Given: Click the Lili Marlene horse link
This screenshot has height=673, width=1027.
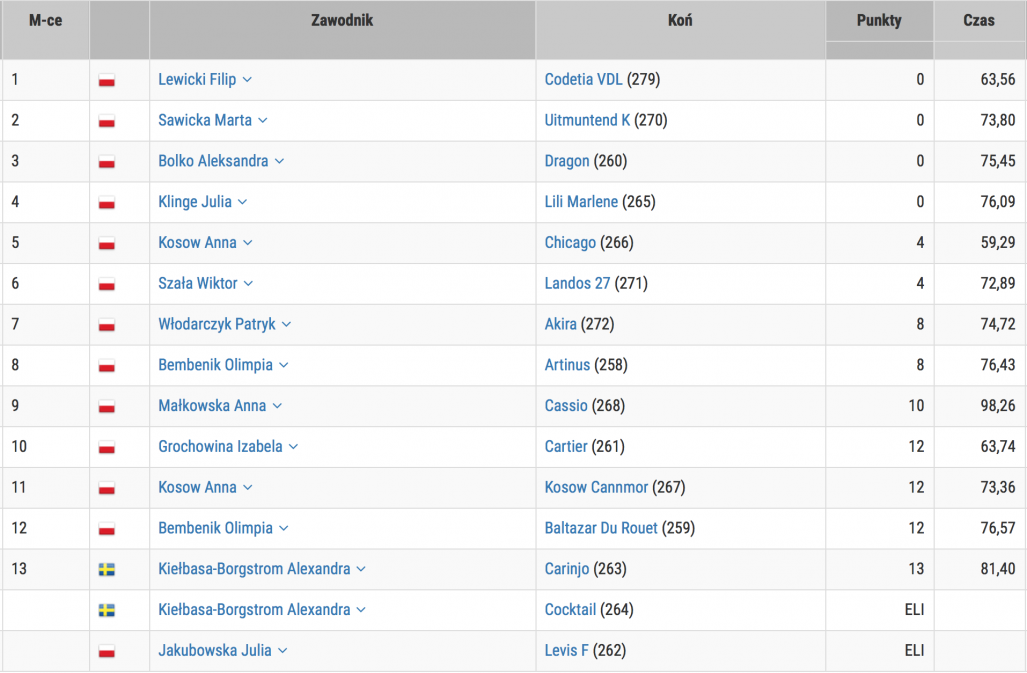Looking at the screenshot, I should click(581, 202).
